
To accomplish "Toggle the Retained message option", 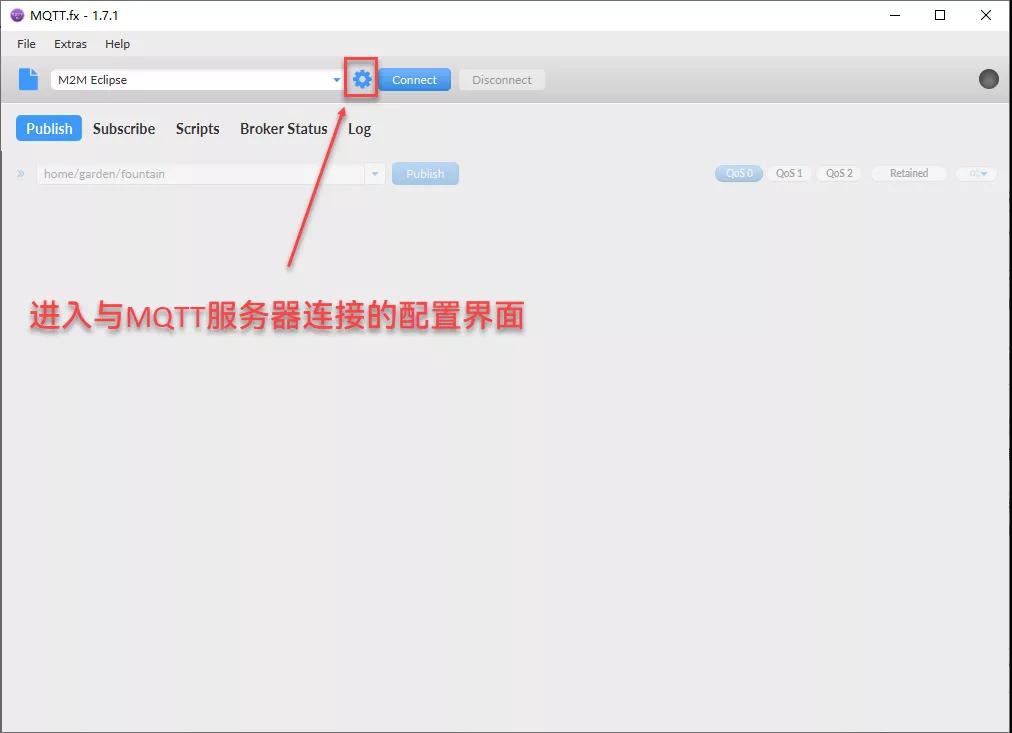I will 909,173.
